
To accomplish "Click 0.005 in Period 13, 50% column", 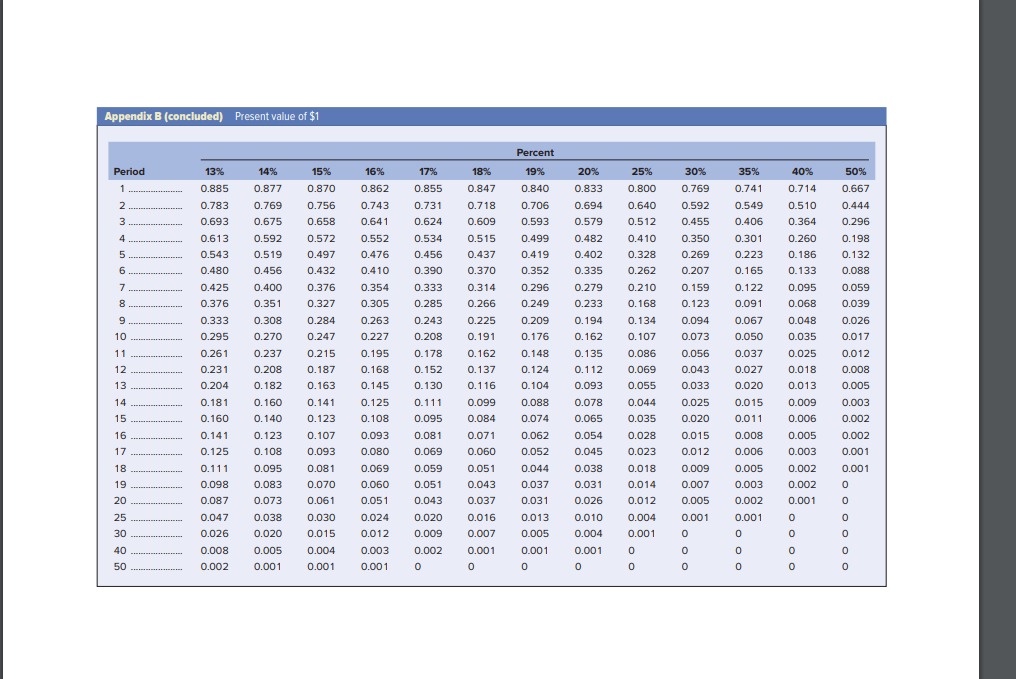I will (856, 386).
